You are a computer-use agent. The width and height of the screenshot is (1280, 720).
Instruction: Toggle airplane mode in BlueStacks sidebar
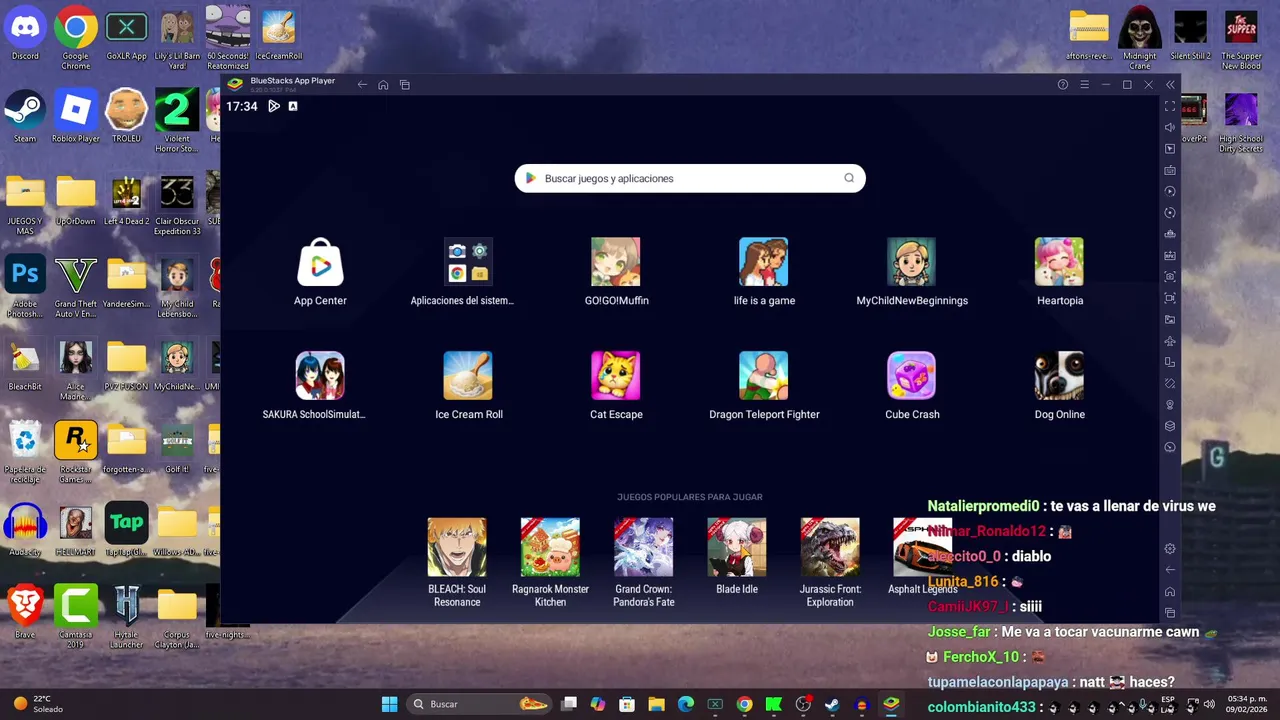coord(1170,341)
